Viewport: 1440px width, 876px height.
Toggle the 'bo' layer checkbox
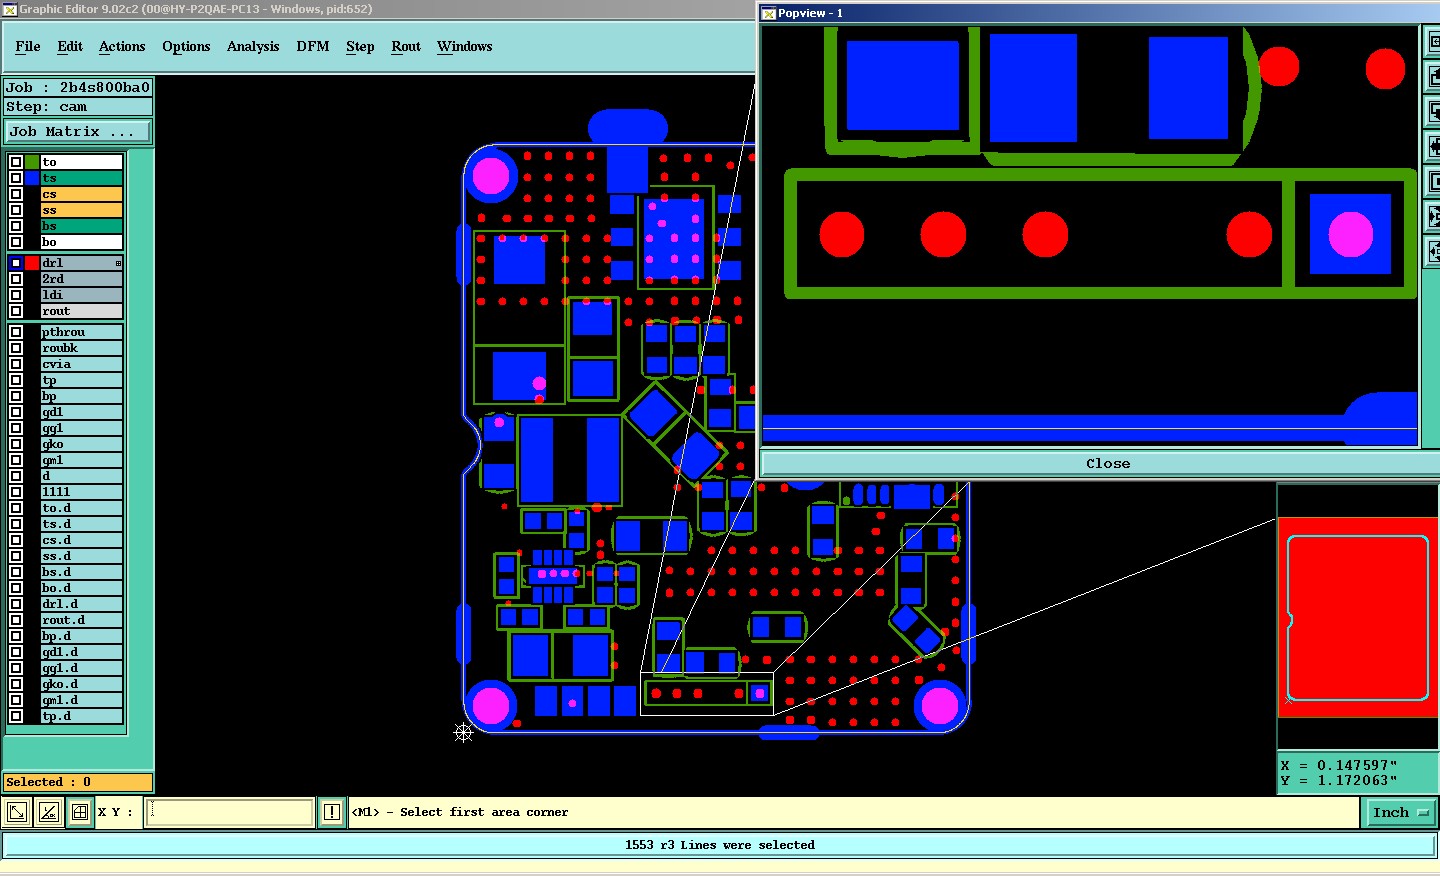(x=16, y=242)
